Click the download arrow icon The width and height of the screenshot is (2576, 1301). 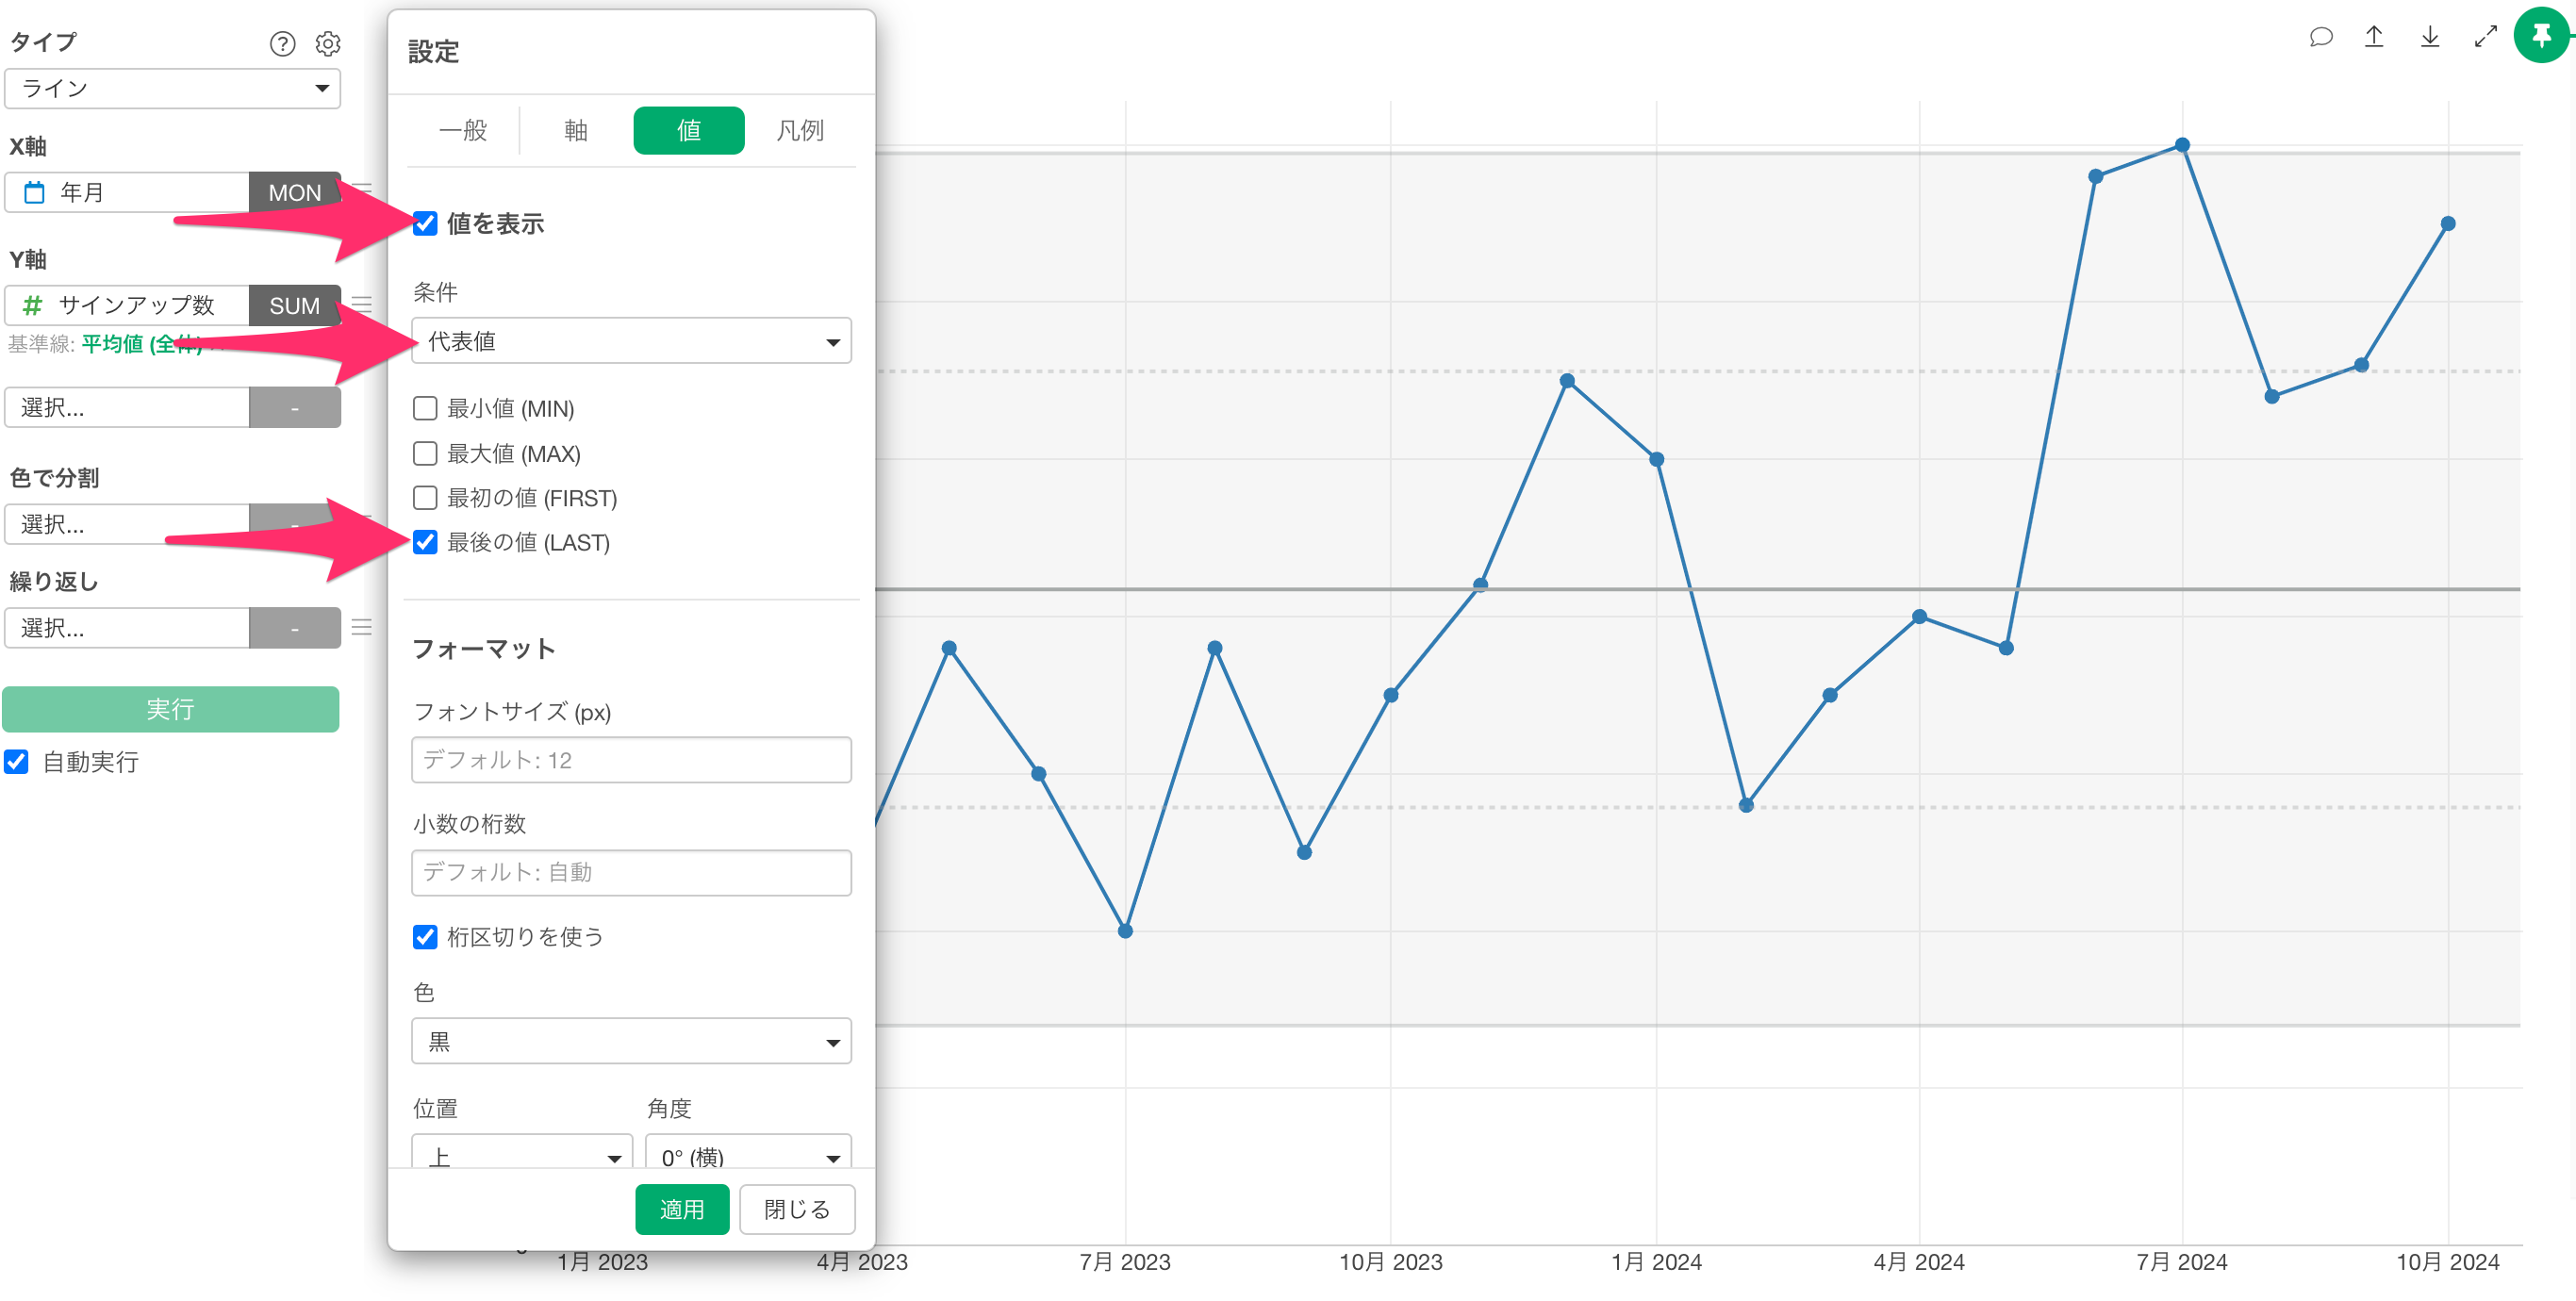(x=2430, y=37)
